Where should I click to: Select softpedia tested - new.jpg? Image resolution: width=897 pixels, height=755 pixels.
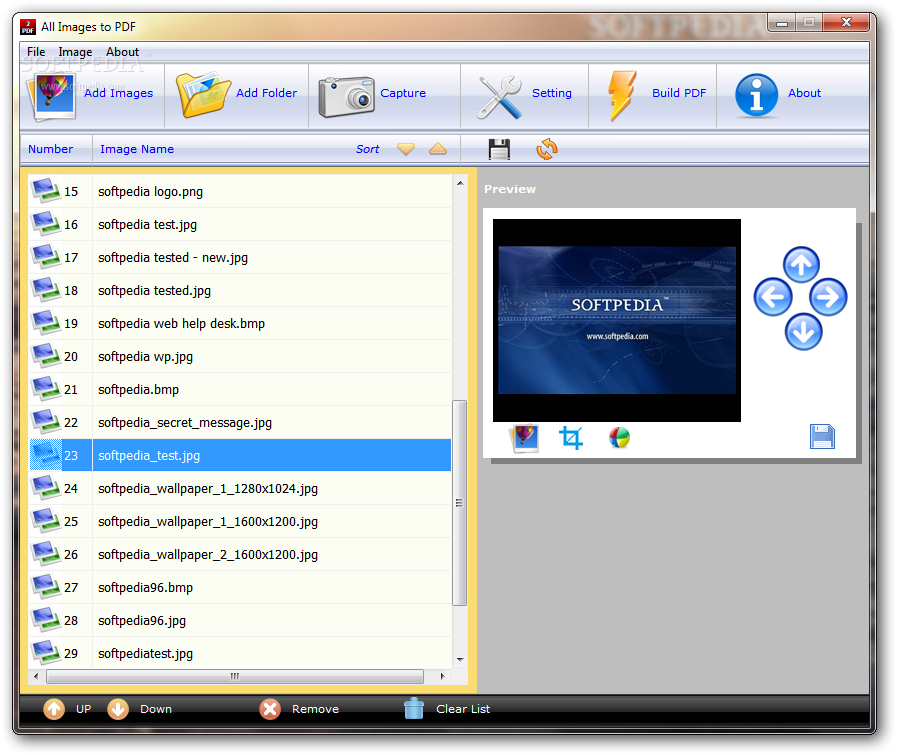coord(240,257)
